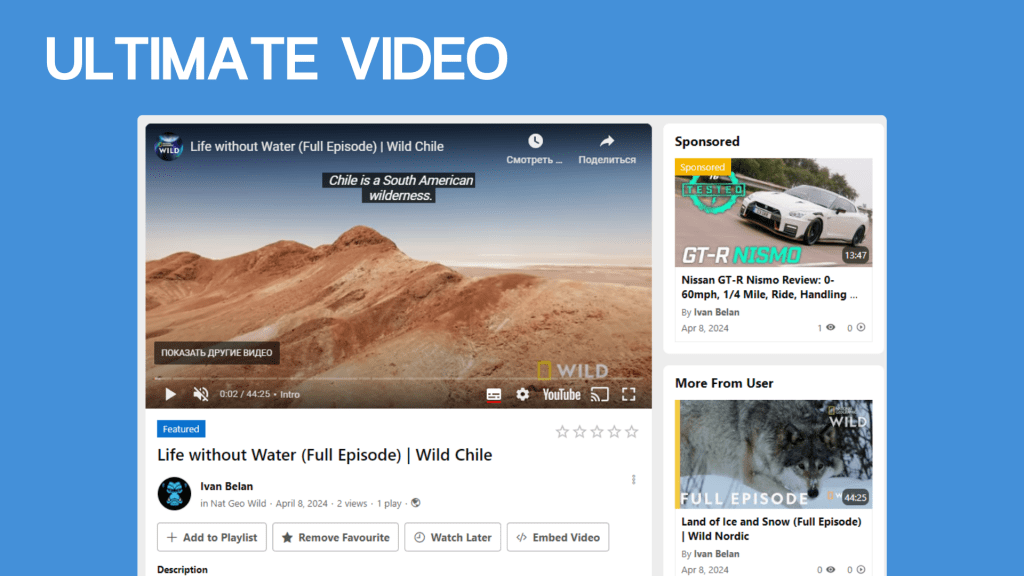Click the Add to Playlist button
Screen dimensions: 1024x576
(x=212, y=537)
